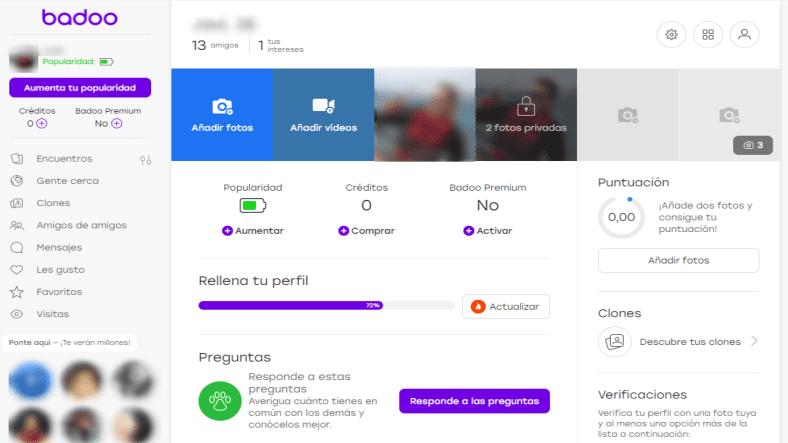Click the Mensajes chat bubble icon
Image resolution: width=788 pixels, height=443 pixels.
17,248
